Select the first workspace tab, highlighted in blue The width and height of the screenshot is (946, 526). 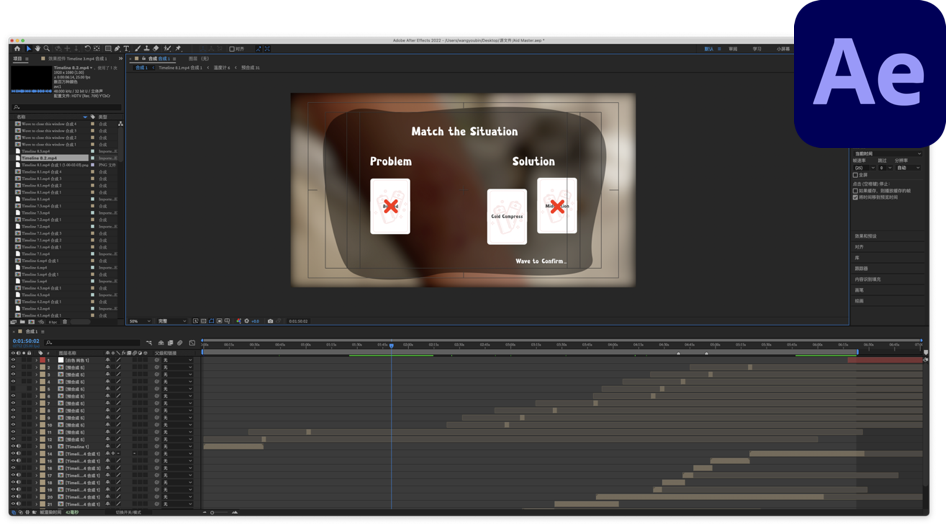(x=709, y=49)
